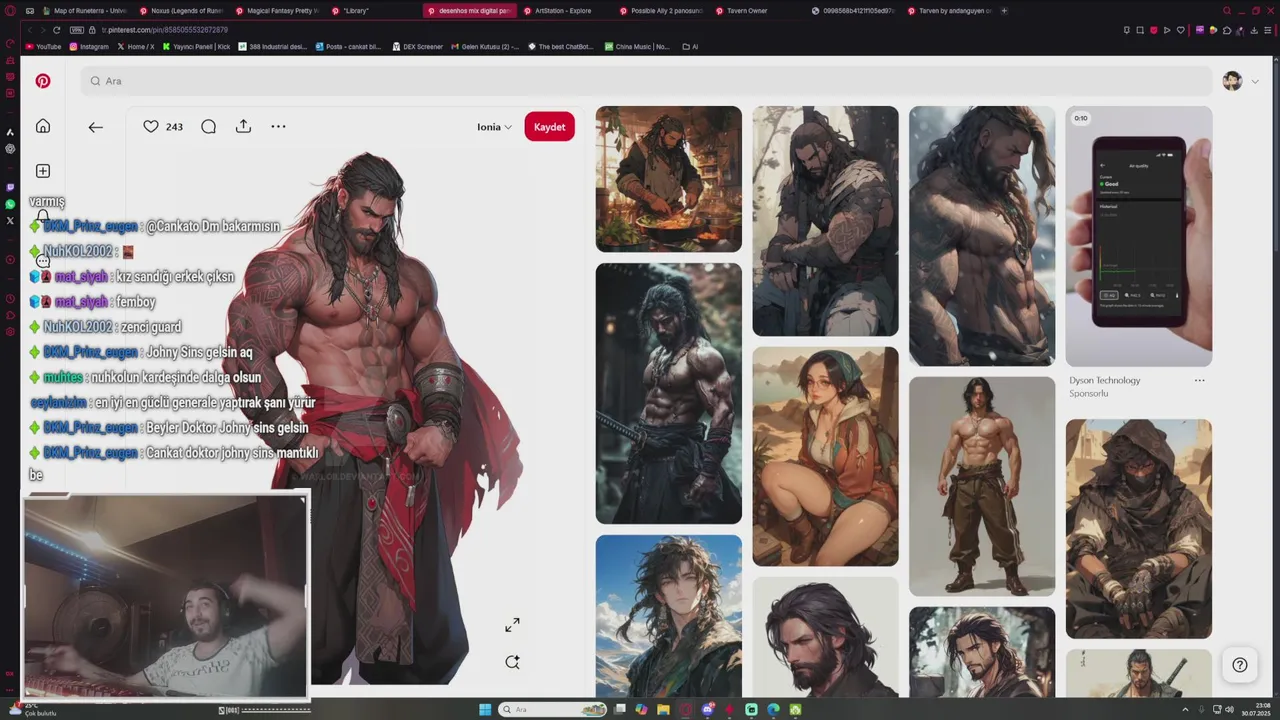Open The best ChatBot bookmark
1280x720 pixels.
(561, 47)
